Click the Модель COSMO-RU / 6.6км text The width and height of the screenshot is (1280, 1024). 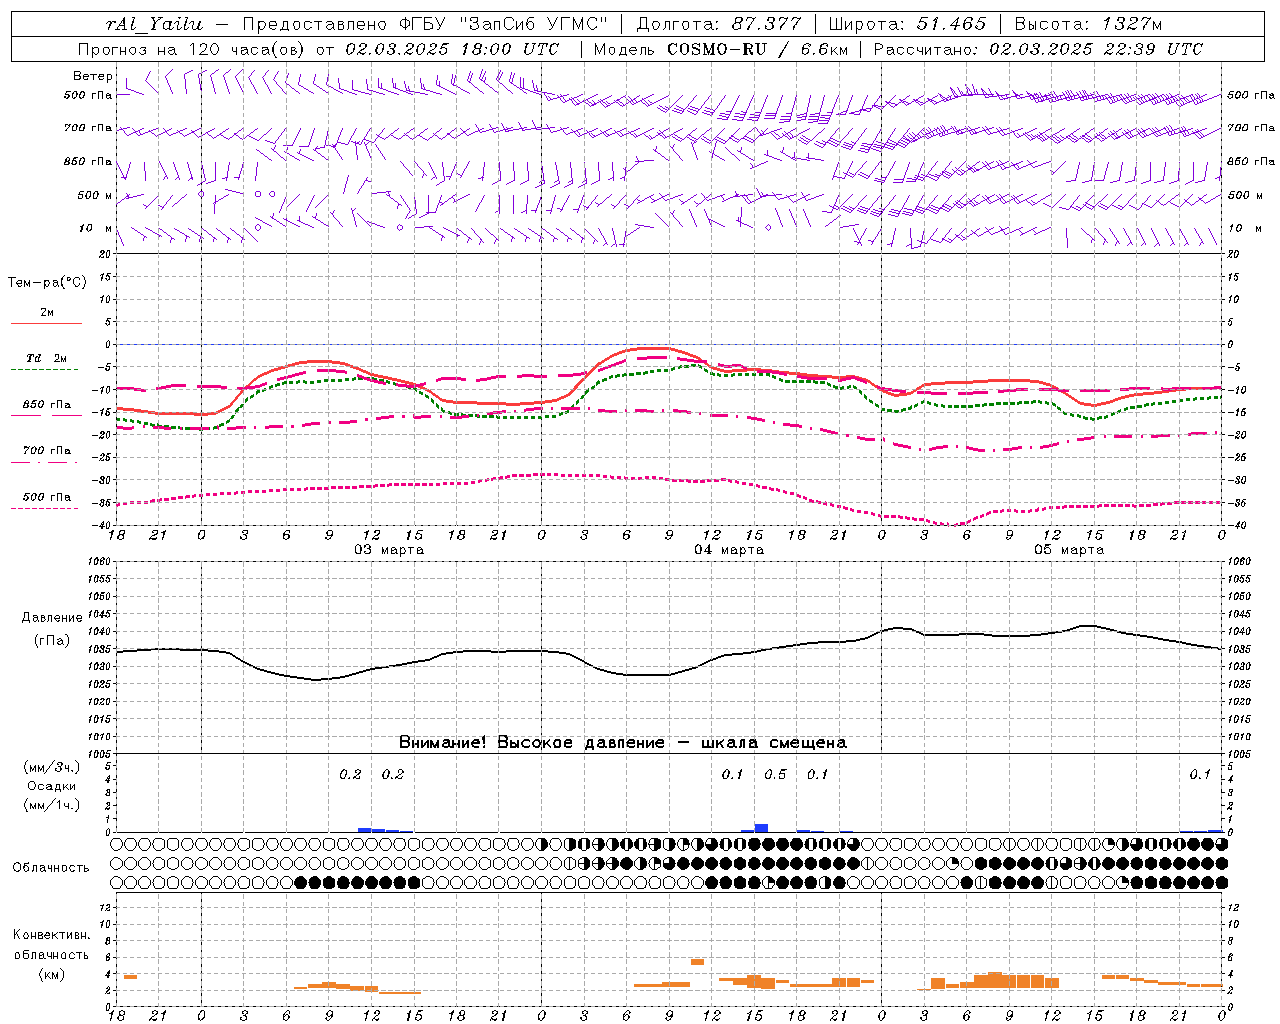pos(720,49)
